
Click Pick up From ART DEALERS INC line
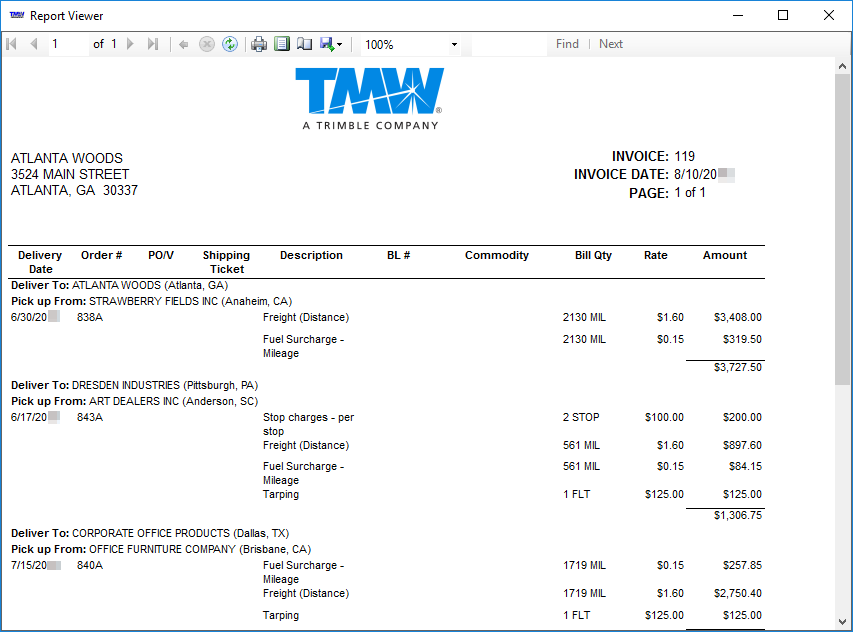(x=134, y=401)
